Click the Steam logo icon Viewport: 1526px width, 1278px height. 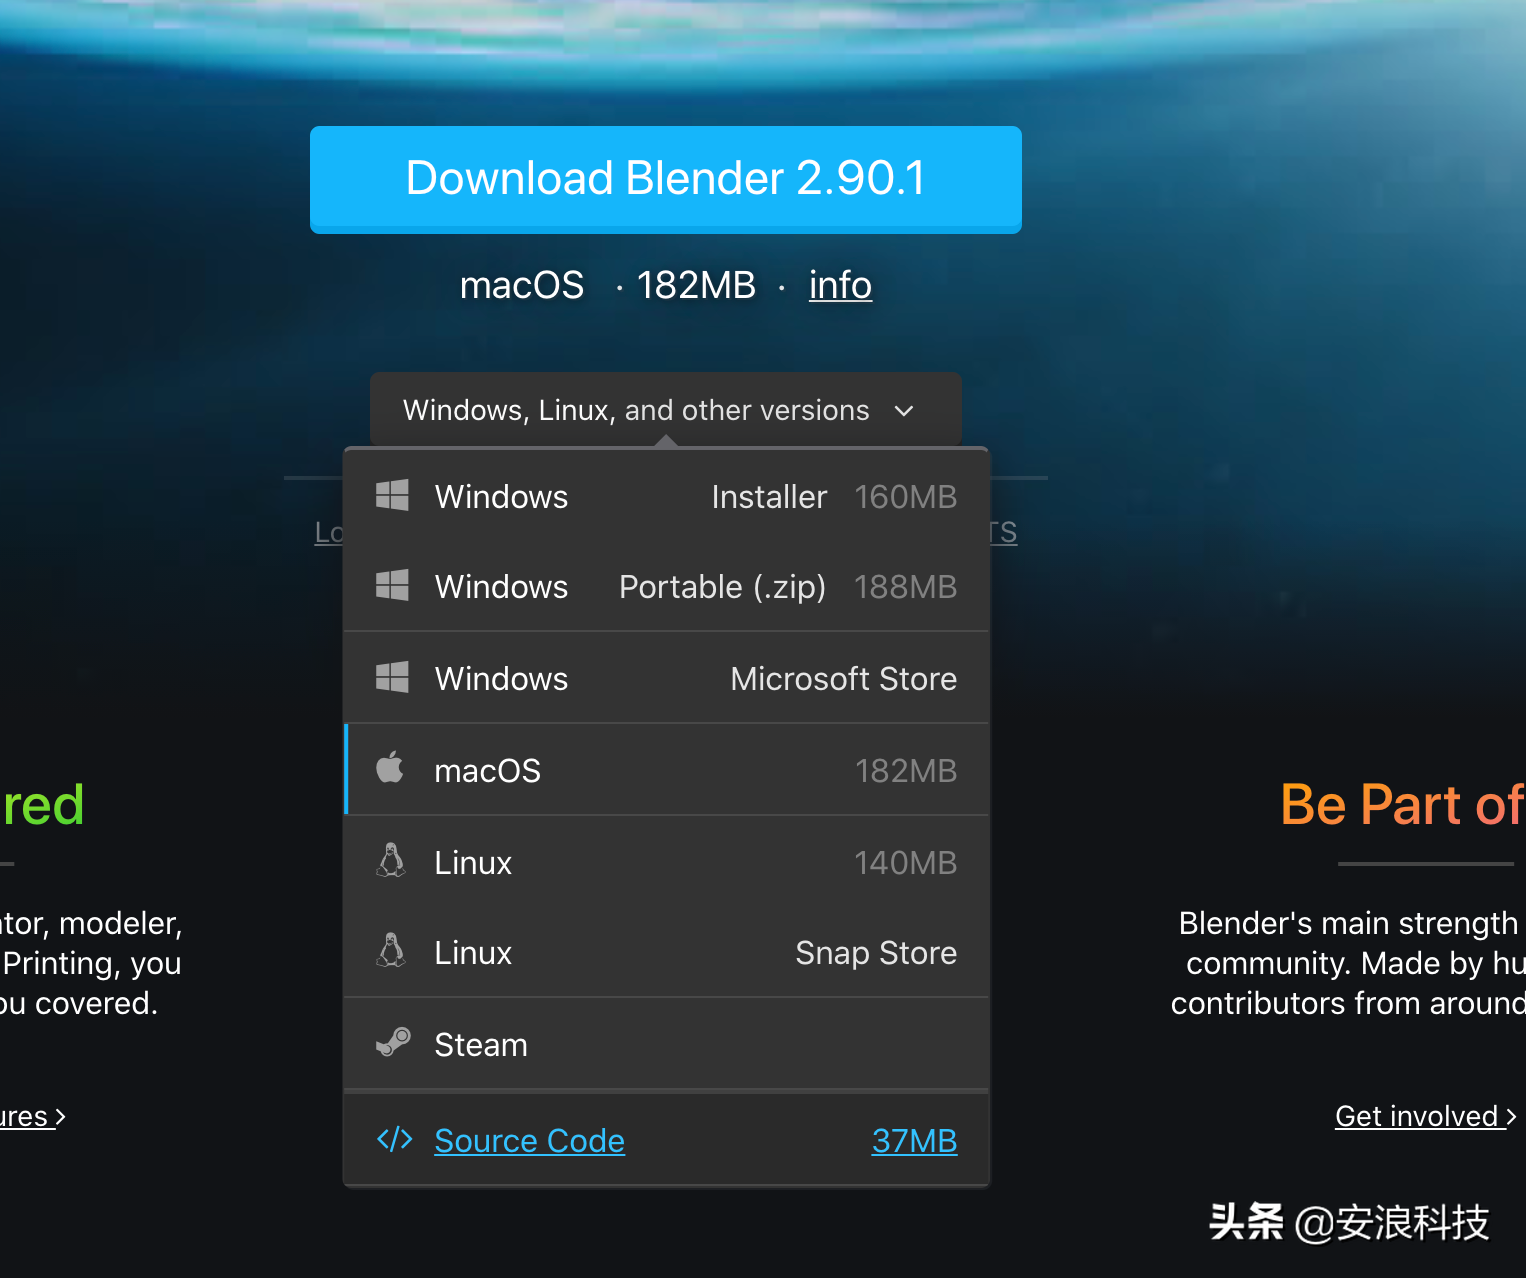click(393, 1043)
